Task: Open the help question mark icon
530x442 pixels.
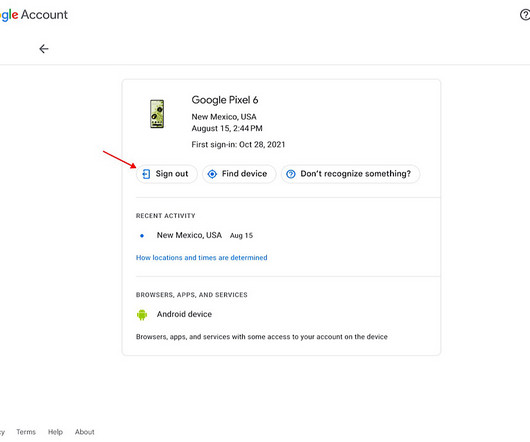Action: coord(525,15)
